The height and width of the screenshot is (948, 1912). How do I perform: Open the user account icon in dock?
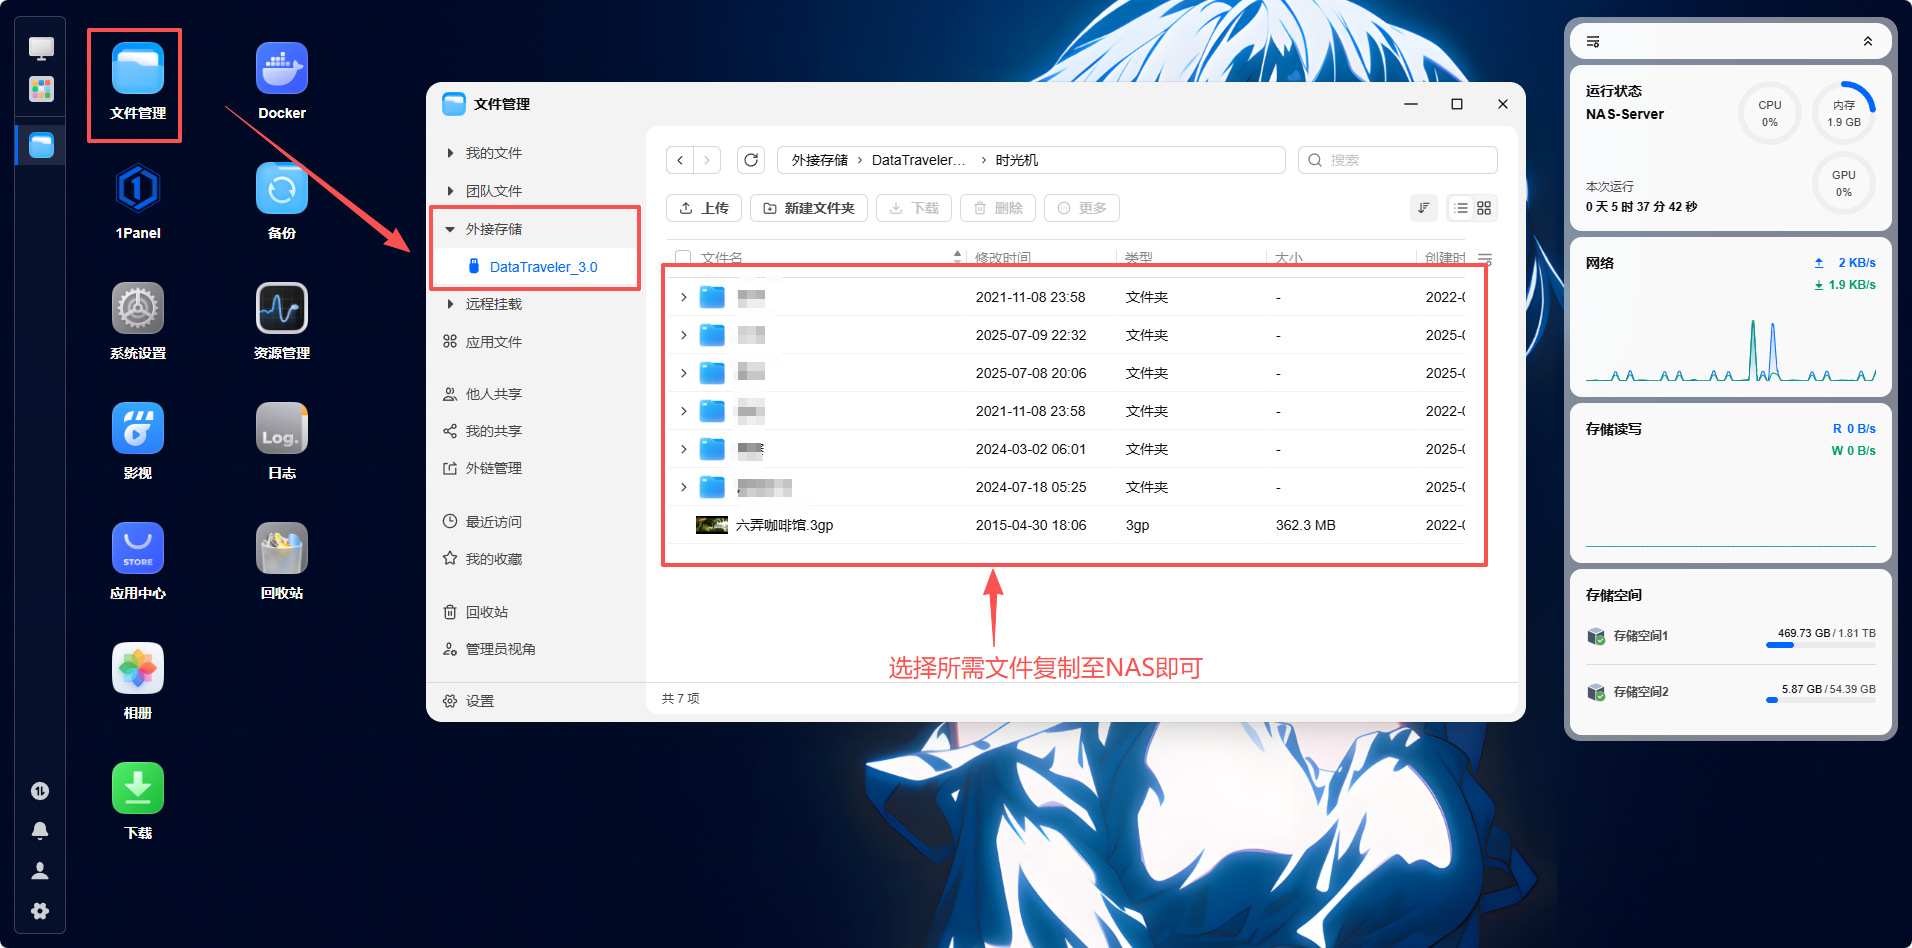[40, 871]
